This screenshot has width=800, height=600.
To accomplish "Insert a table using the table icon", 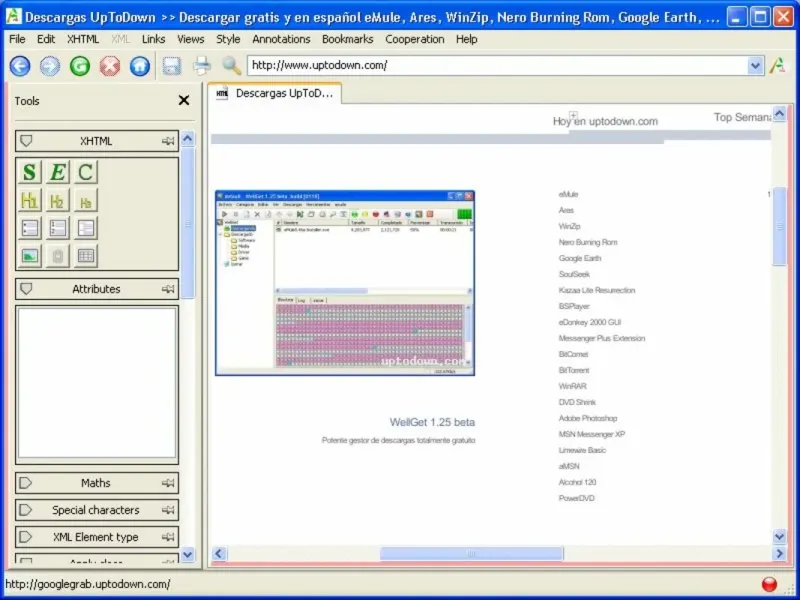I will click(86, 256).
